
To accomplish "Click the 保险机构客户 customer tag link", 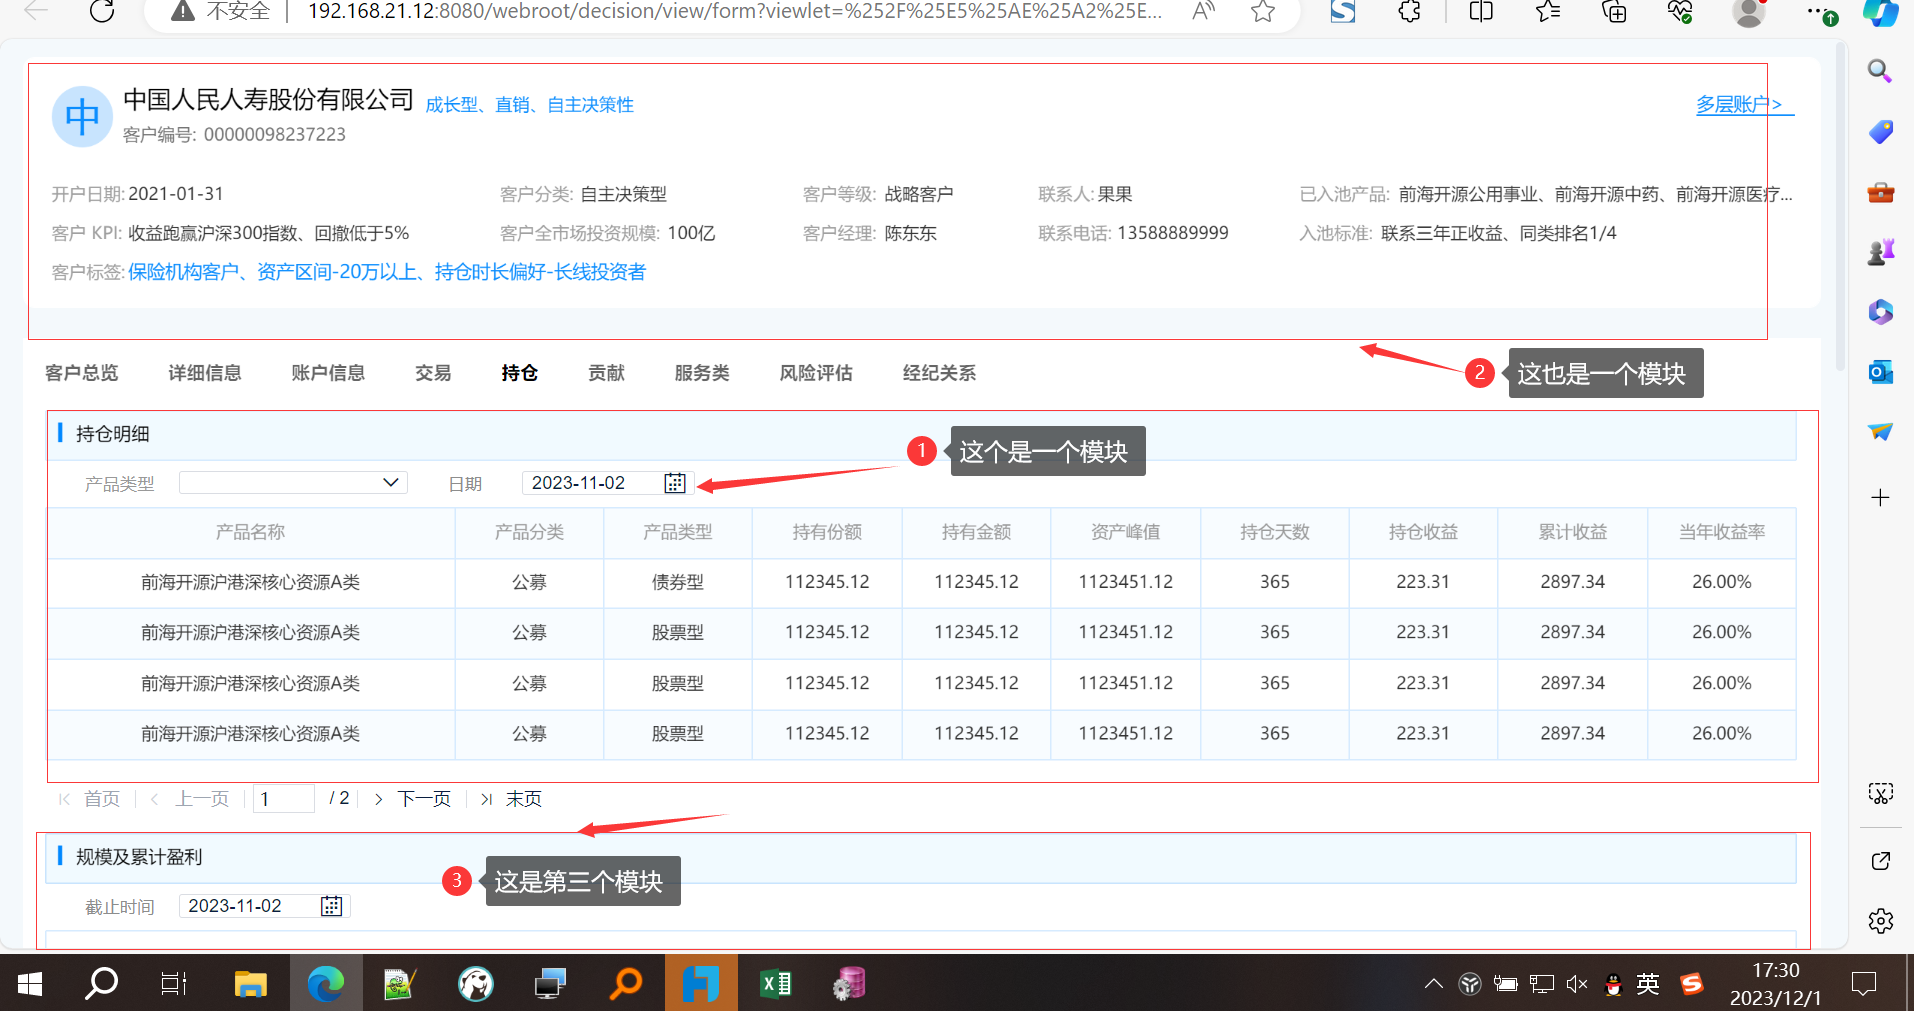I will point(183,272).
